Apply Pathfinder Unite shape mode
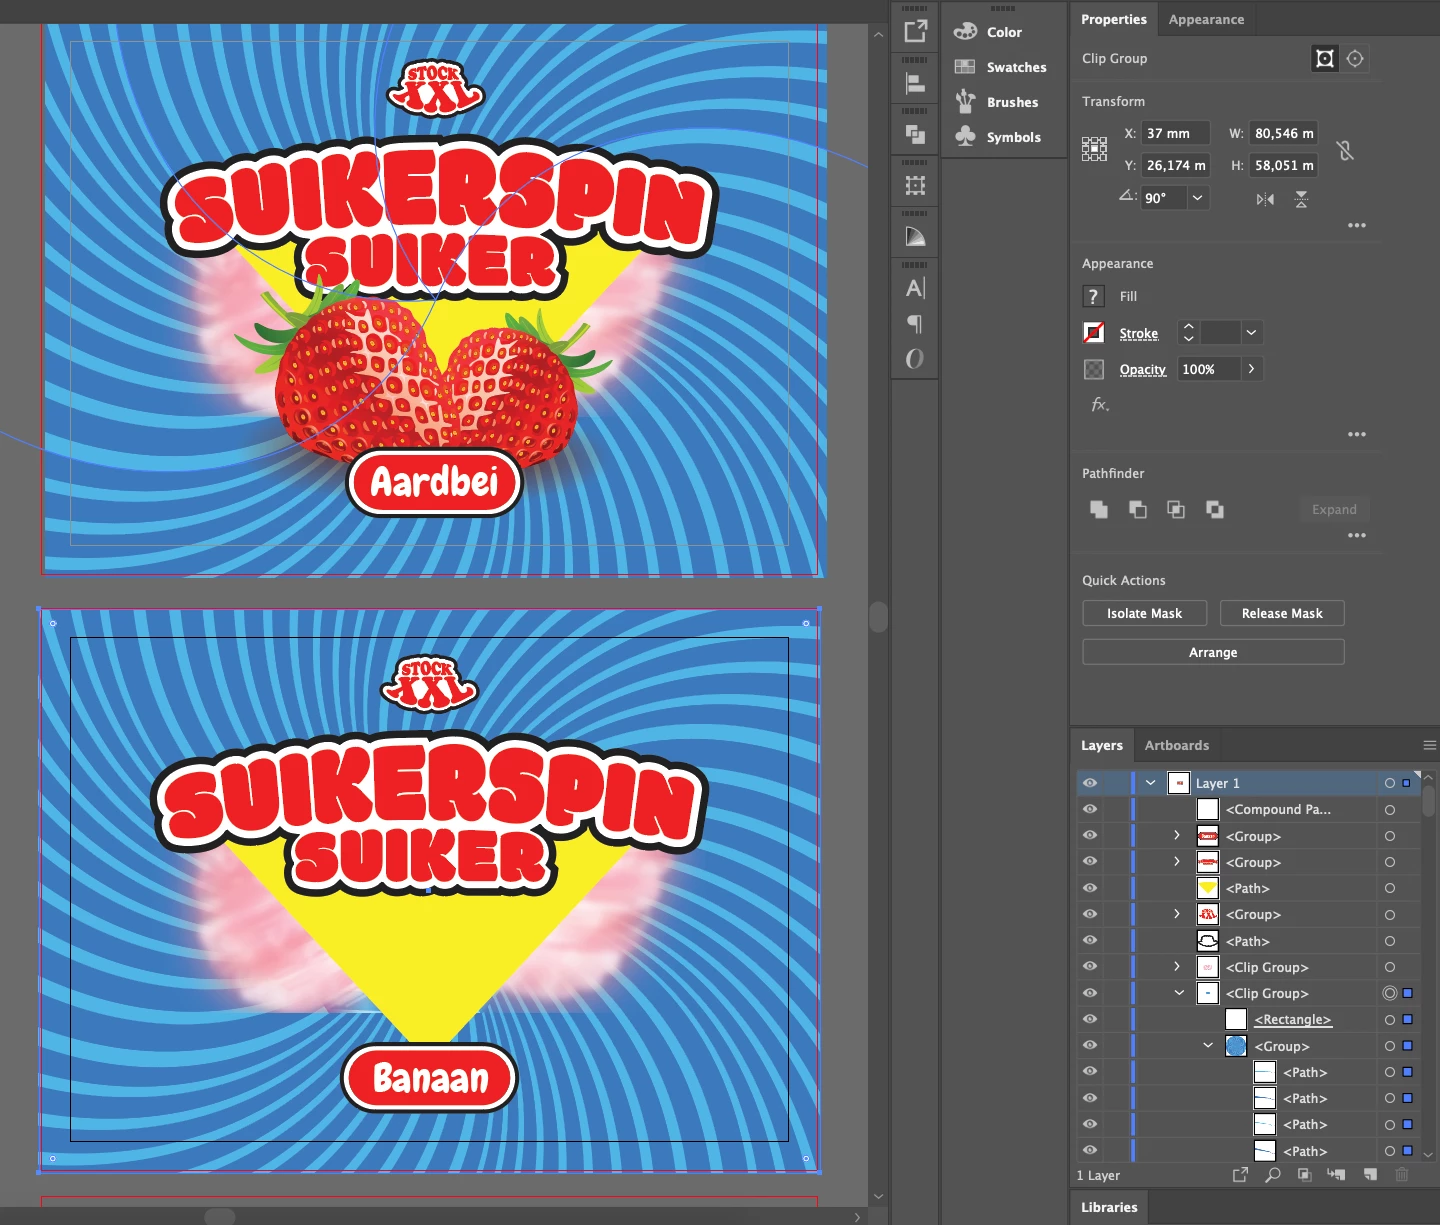 pos(1099,509)
